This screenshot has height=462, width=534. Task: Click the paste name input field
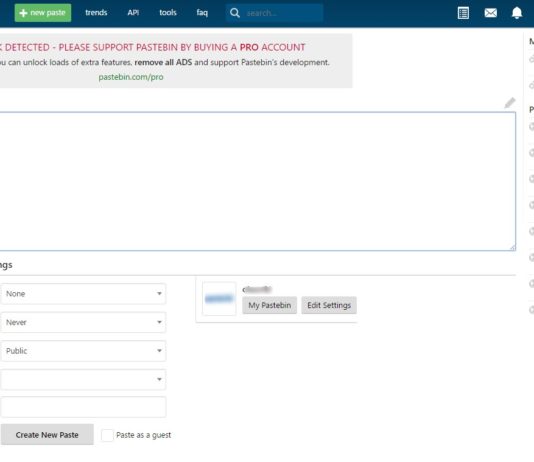[x=83, y=407]
